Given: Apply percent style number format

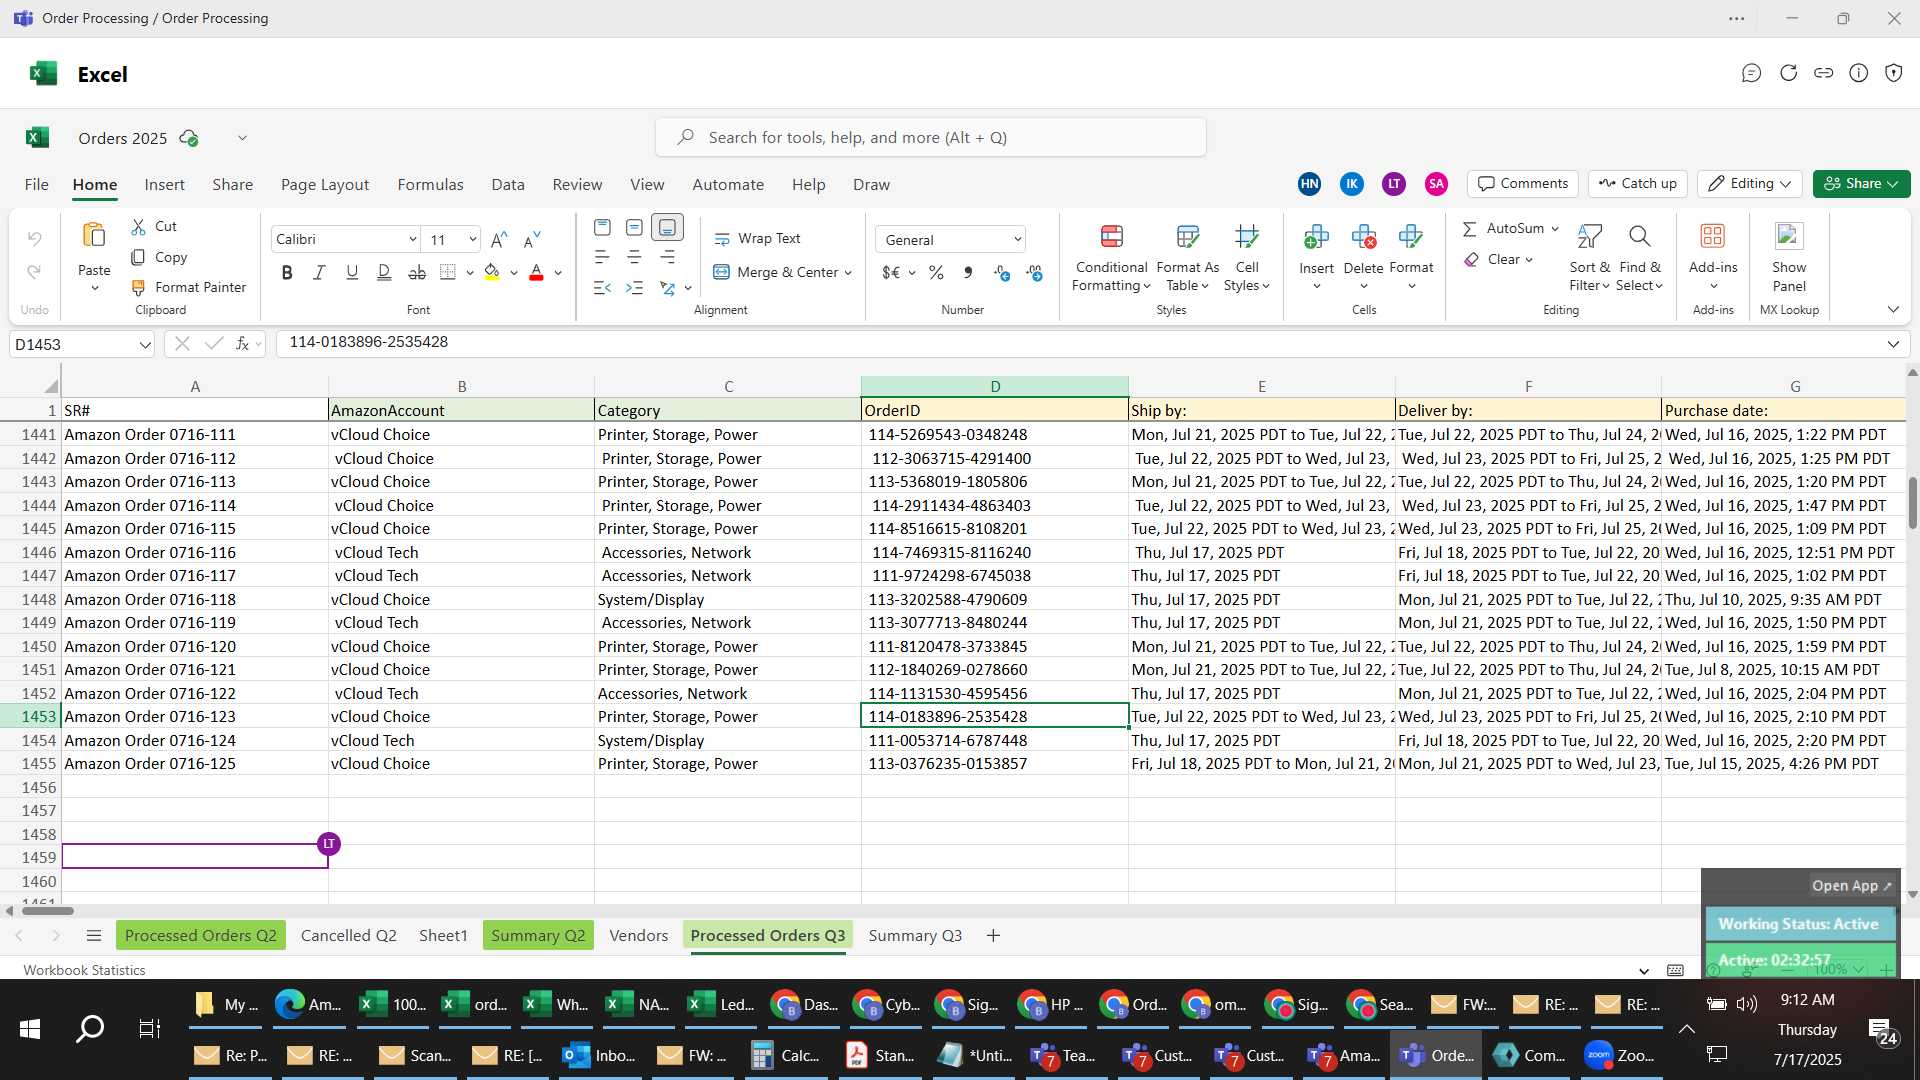Looking at the screenshot, I should coord(936,272).
